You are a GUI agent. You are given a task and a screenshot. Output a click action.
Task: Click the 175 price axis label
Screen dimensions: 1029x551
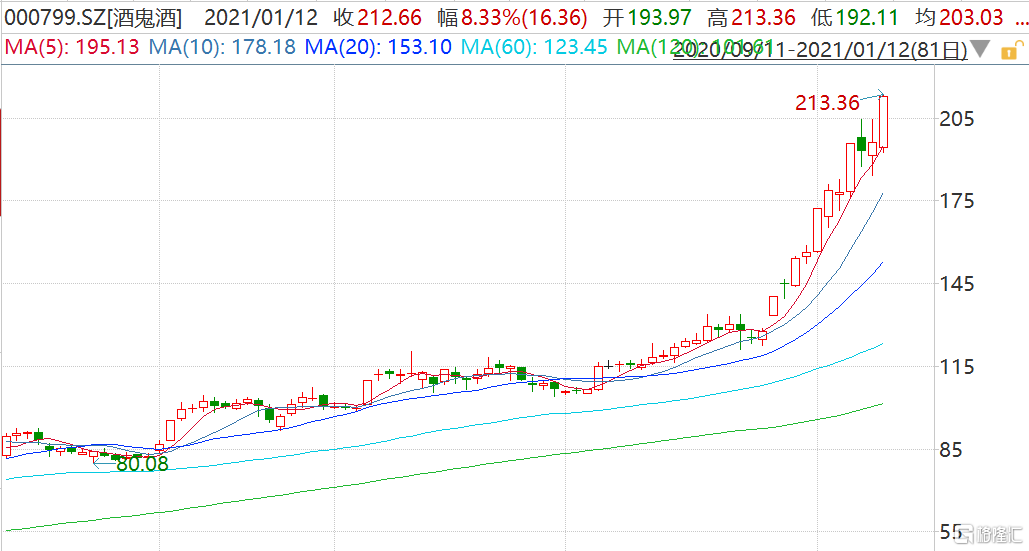[957, 201]
